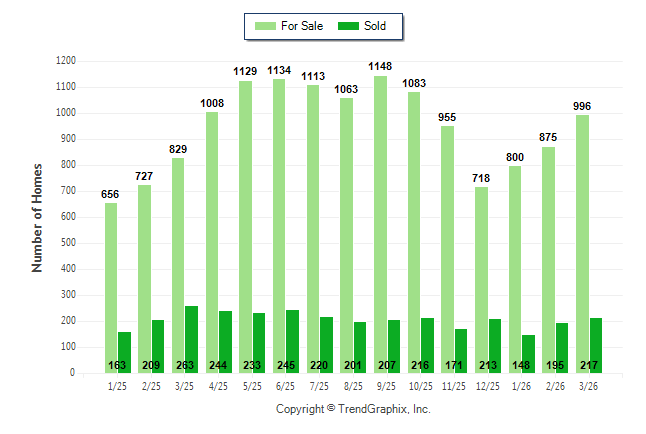This screenshot has width=646, height=434.
Task: Click the 10/25 x-axis label
Action: coord(421,386)
